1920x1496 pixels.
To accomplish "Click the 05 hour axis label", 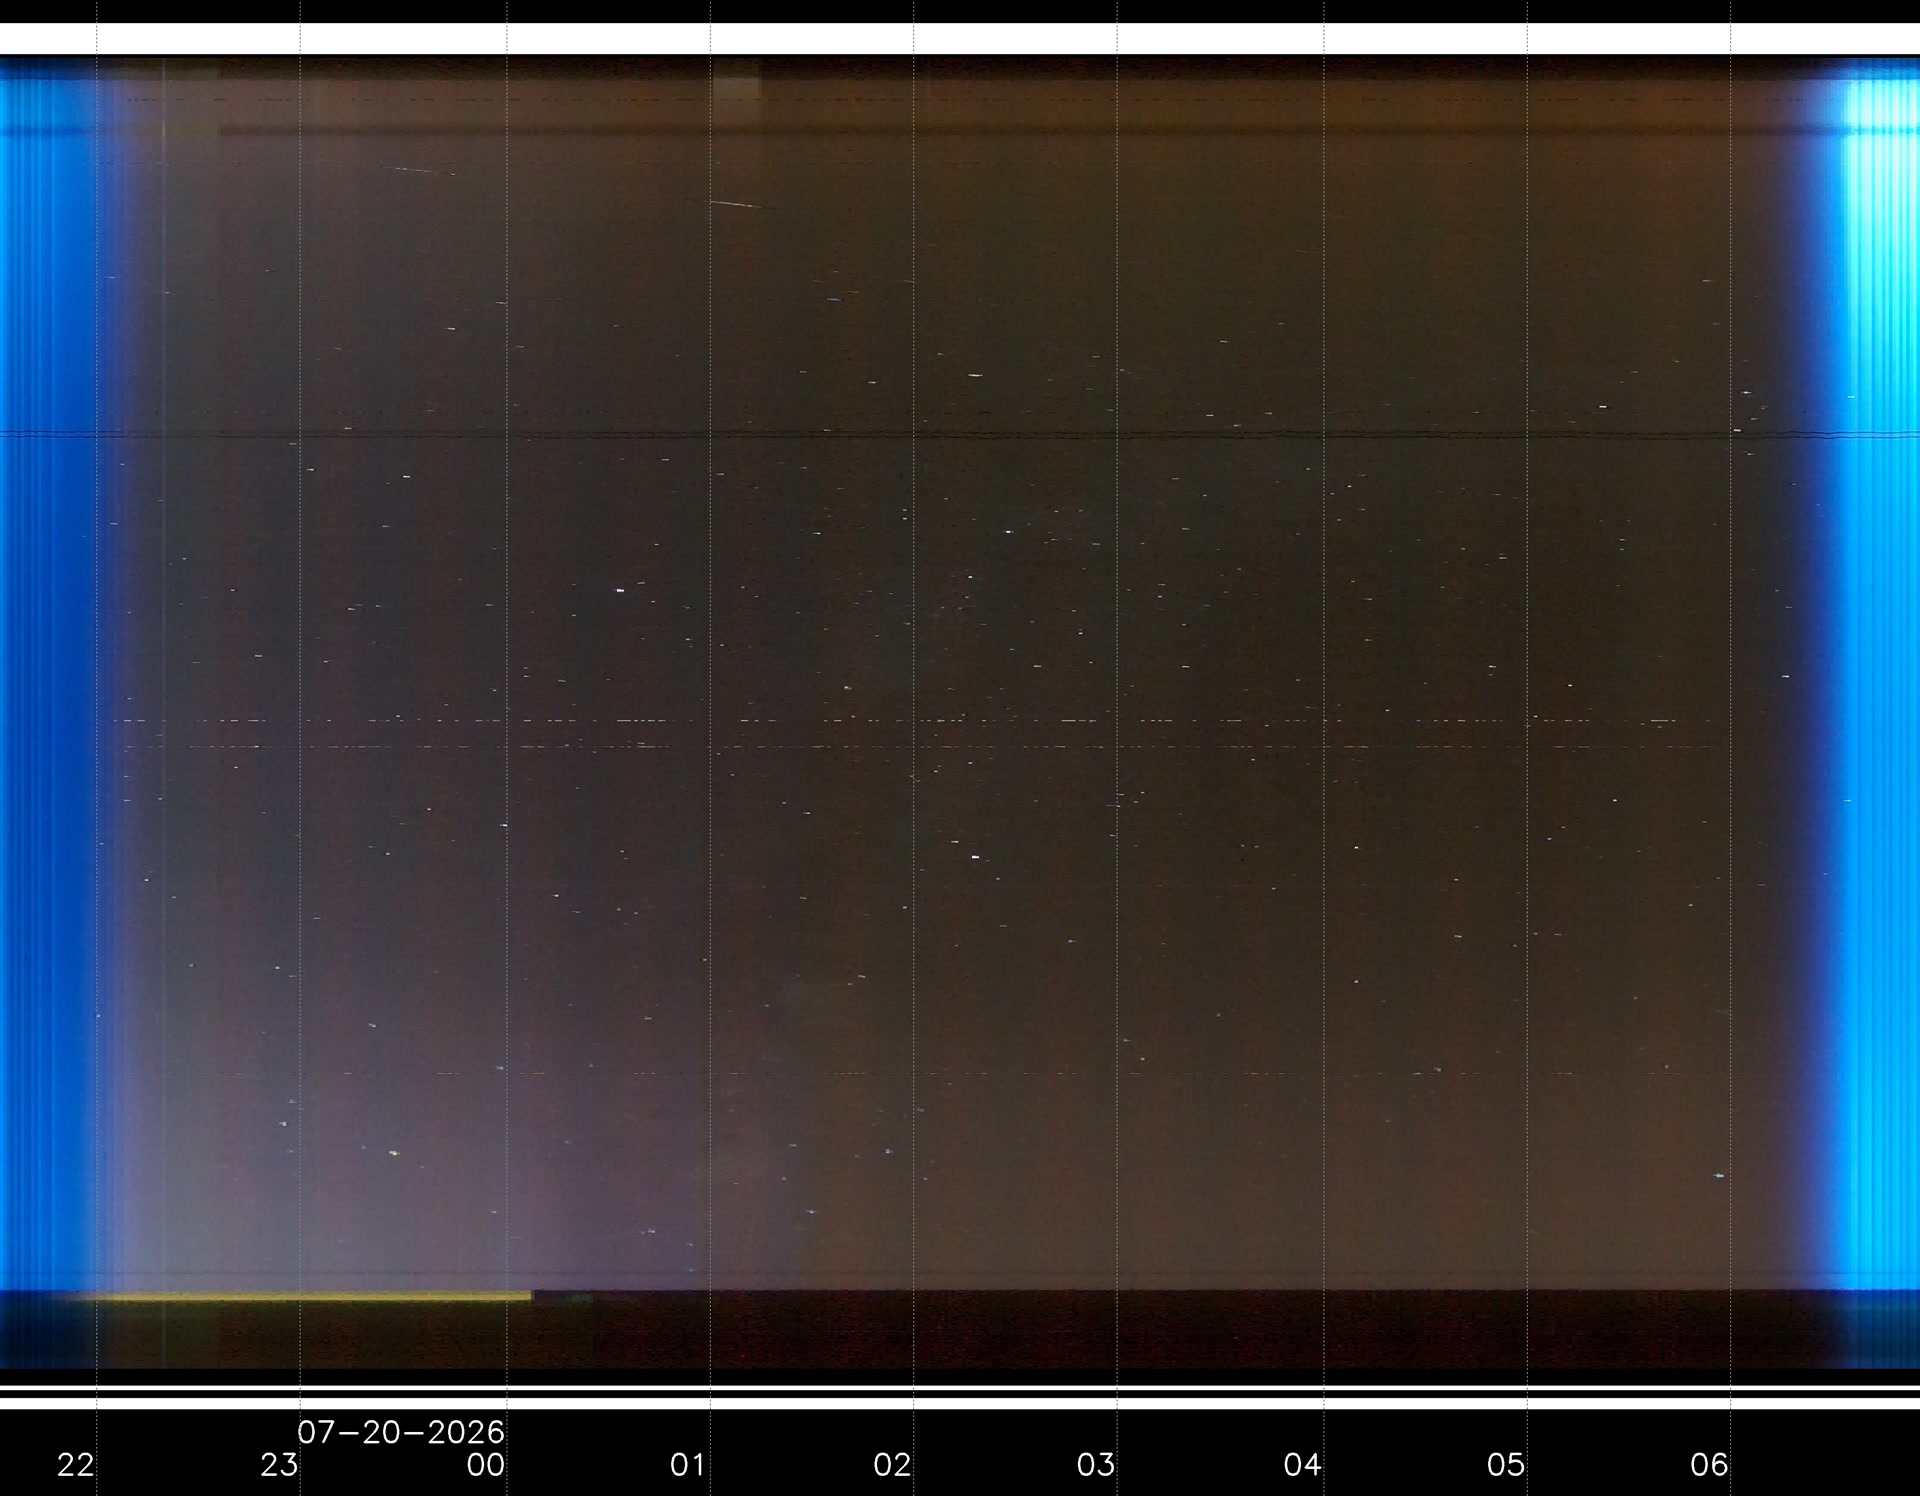I will (x=1506, y=1465).
